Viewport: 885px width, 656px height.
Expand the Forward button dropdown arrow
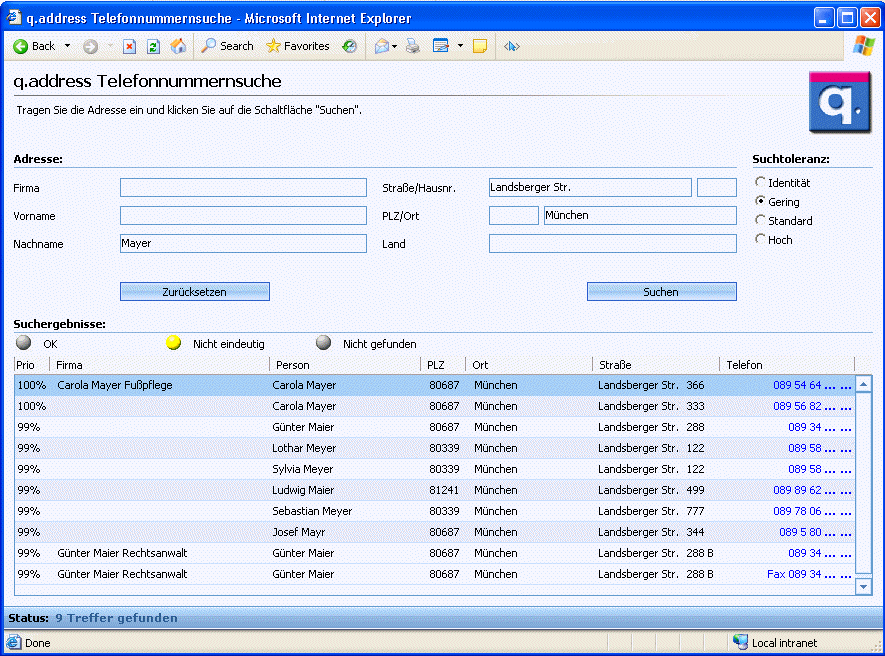pyautogui.click(x=110, y=46)
